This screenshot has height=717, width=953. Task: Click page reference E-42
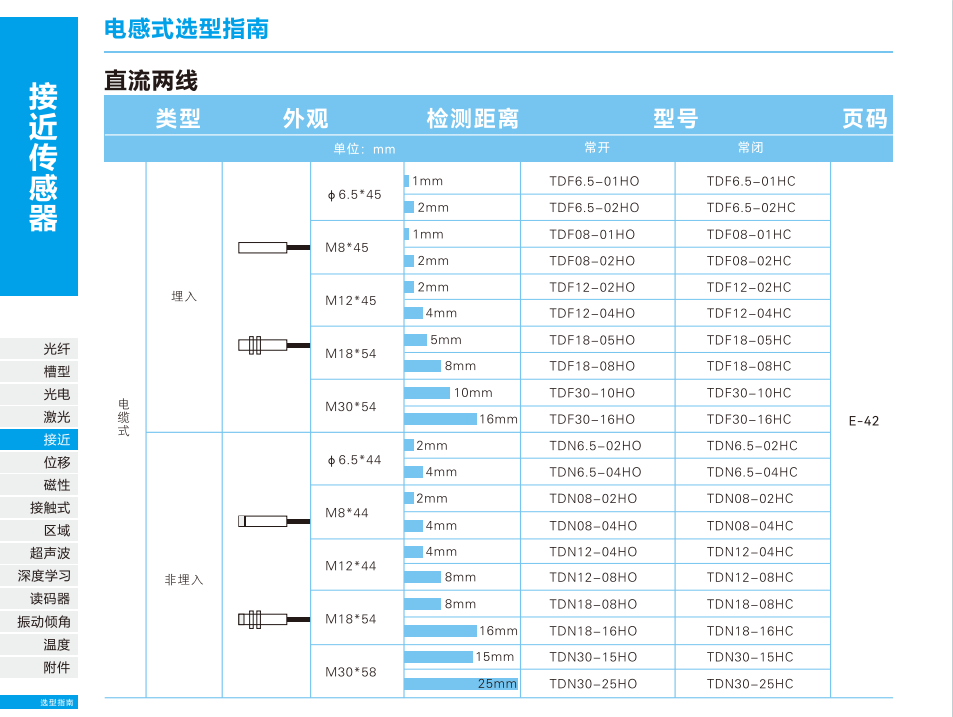click(863, 421)
